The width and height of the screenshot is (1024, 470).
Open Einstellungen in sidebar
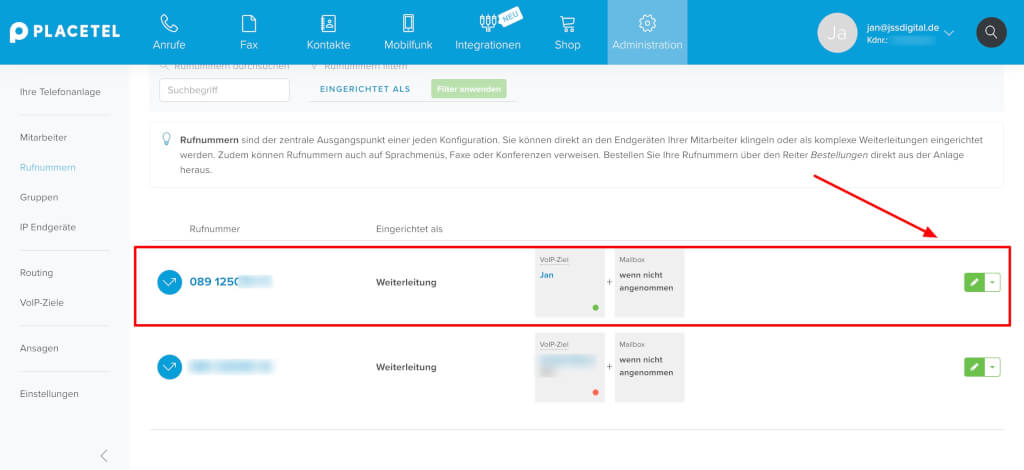coord(49,394)
